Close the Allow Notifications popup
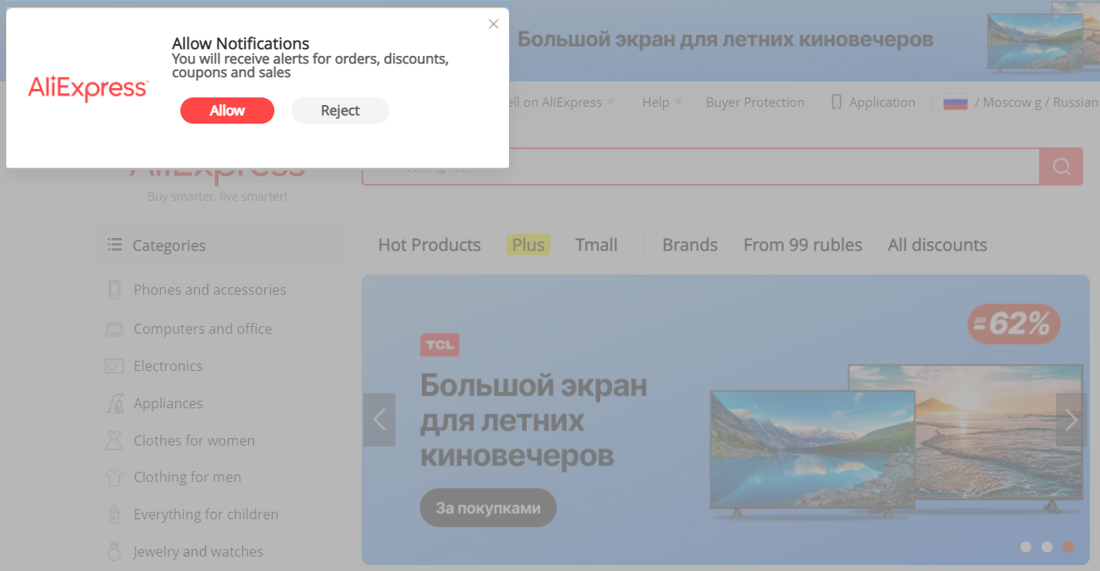This screenshot has width=1100, height=571. pos(493,24)
